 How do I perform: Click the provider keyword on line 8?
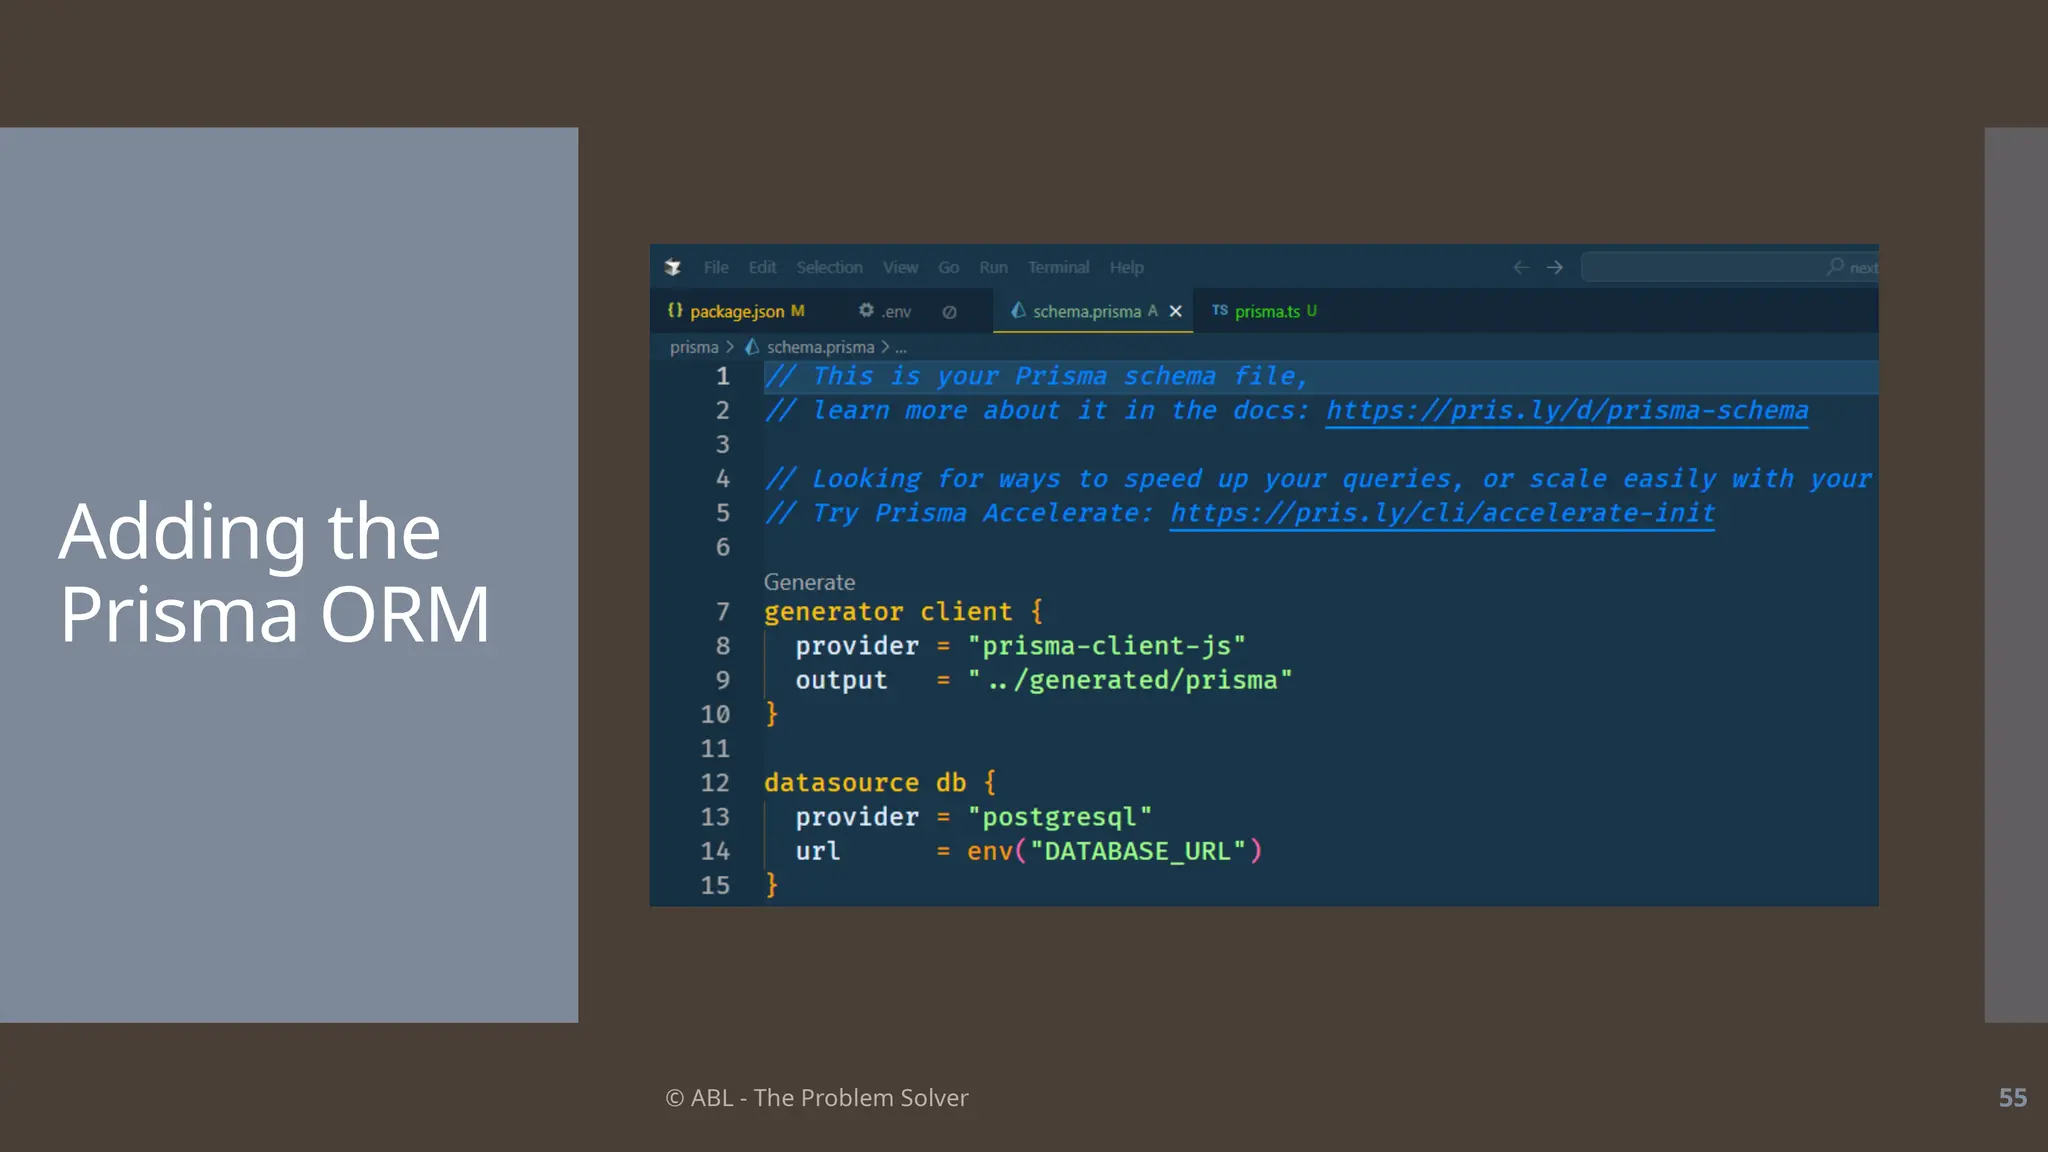(x=857, y=646)
